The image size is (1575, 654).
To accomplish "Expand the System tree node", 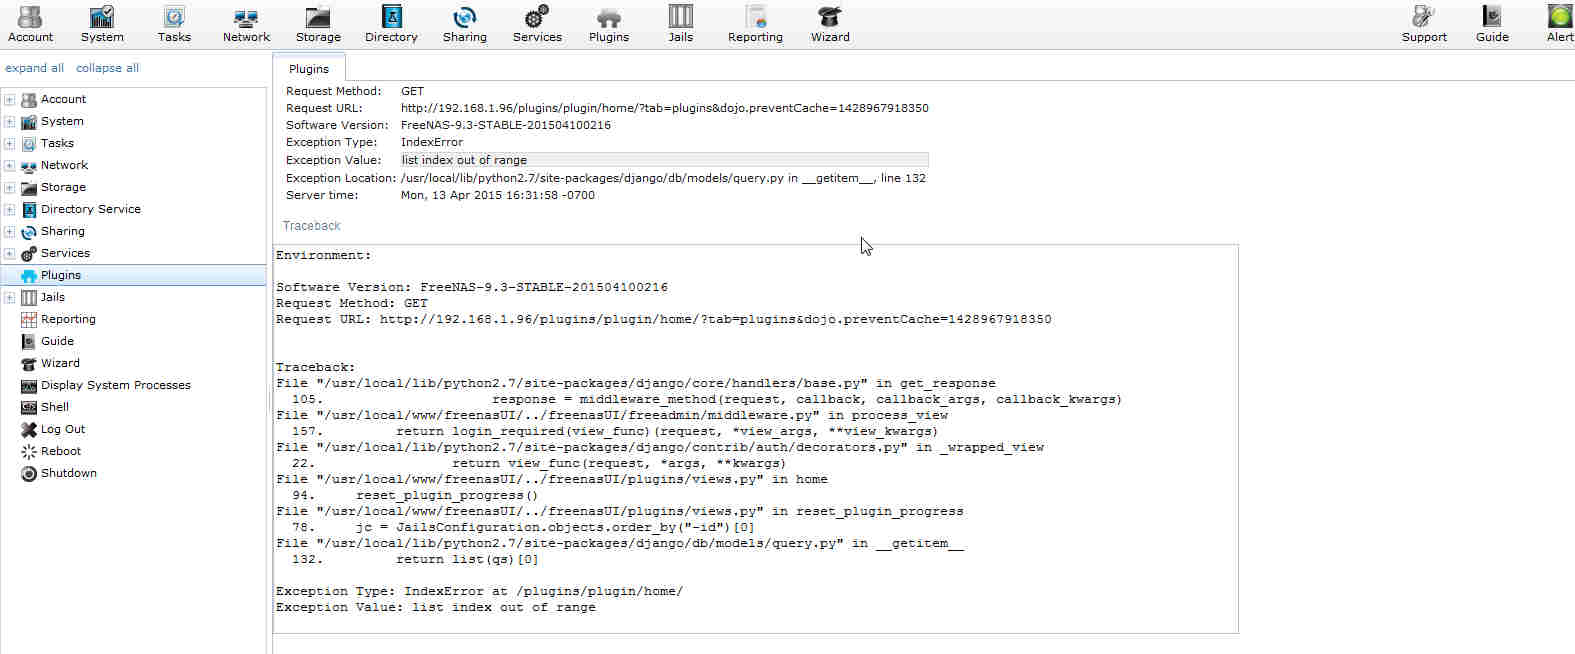I will coord(10,122).
